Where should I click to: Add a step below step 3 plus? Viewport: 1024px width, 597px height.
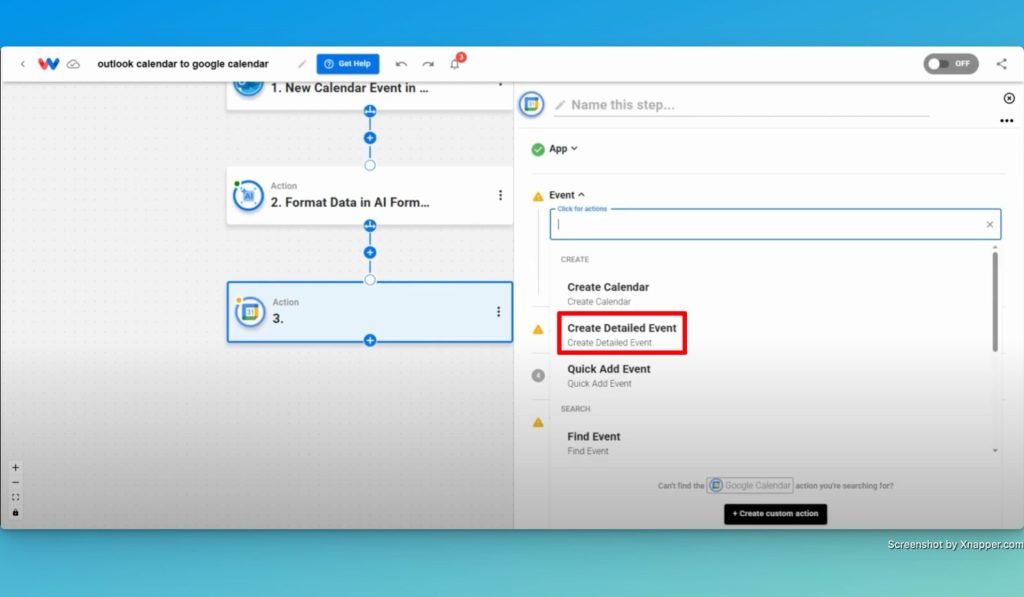tap(370, 340)
